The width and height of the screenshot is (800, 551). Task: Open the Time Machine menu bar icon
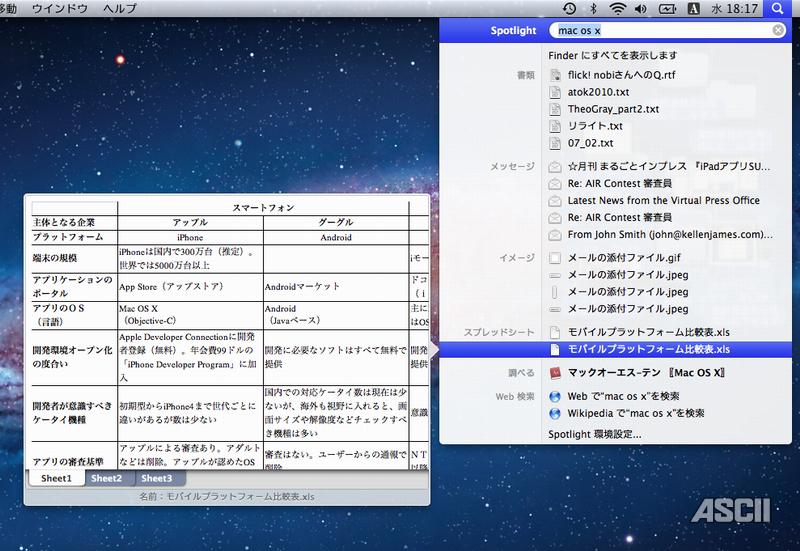[x=568, y=8]
